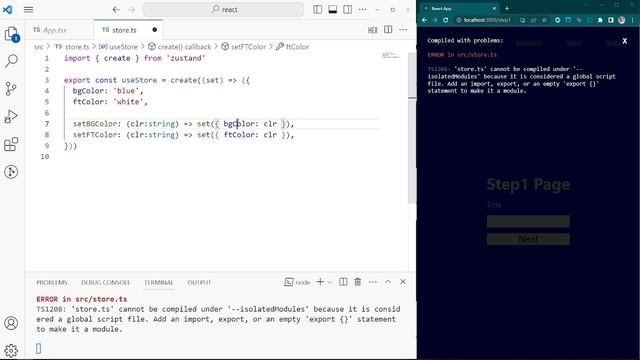Select the React App browser tab
Viewport: 640px width, 360px height.
[457, 8]
